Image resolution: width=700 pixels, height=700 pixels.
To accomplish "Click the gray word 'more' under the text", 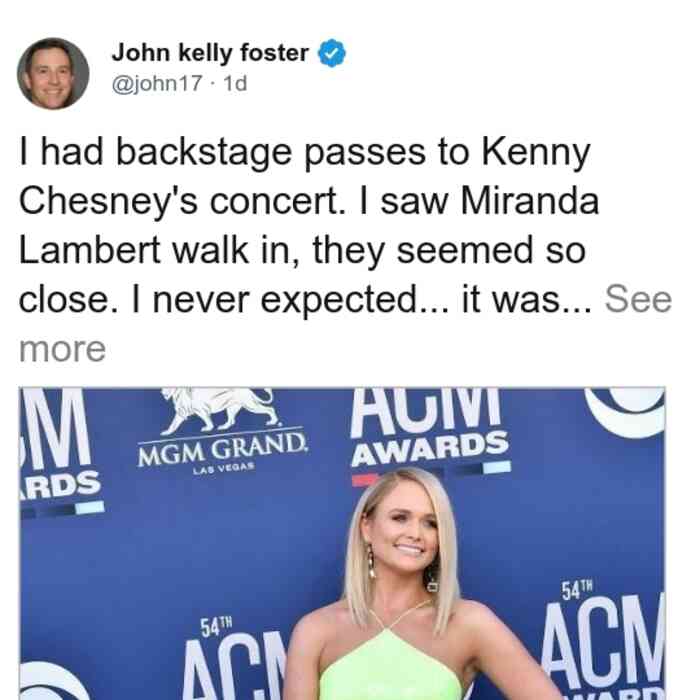I will click(62, 349).
